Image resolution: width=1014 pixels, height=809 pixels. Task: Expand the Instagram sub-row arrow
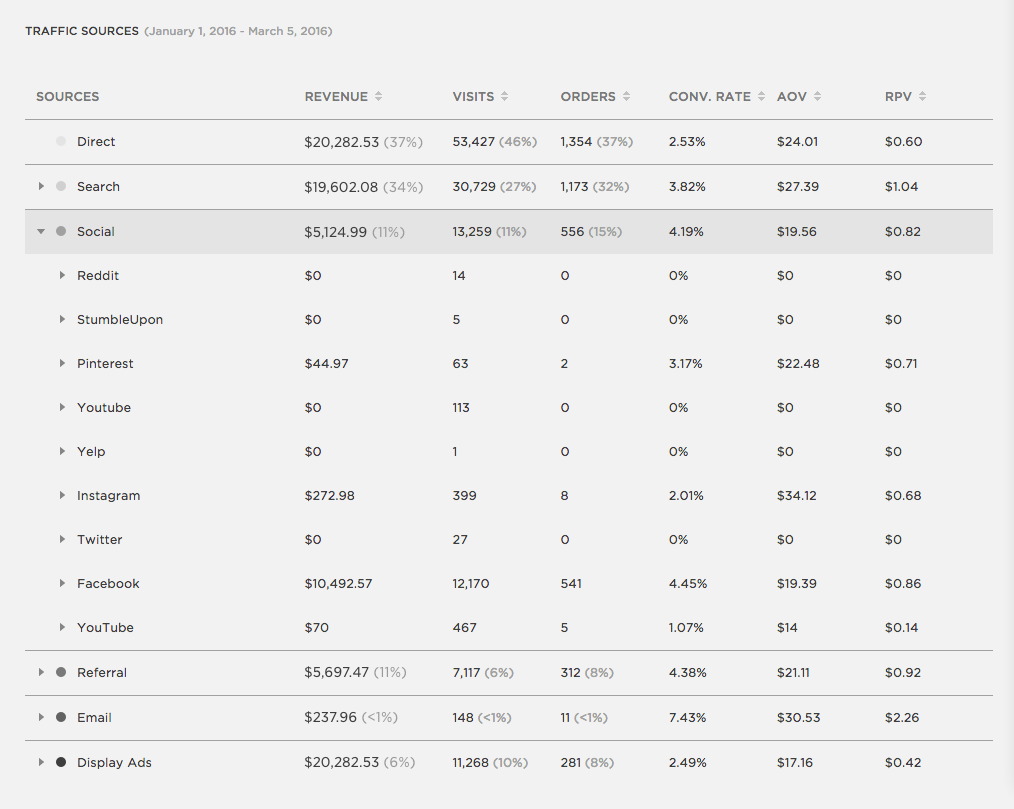click(x=62, y=495)
